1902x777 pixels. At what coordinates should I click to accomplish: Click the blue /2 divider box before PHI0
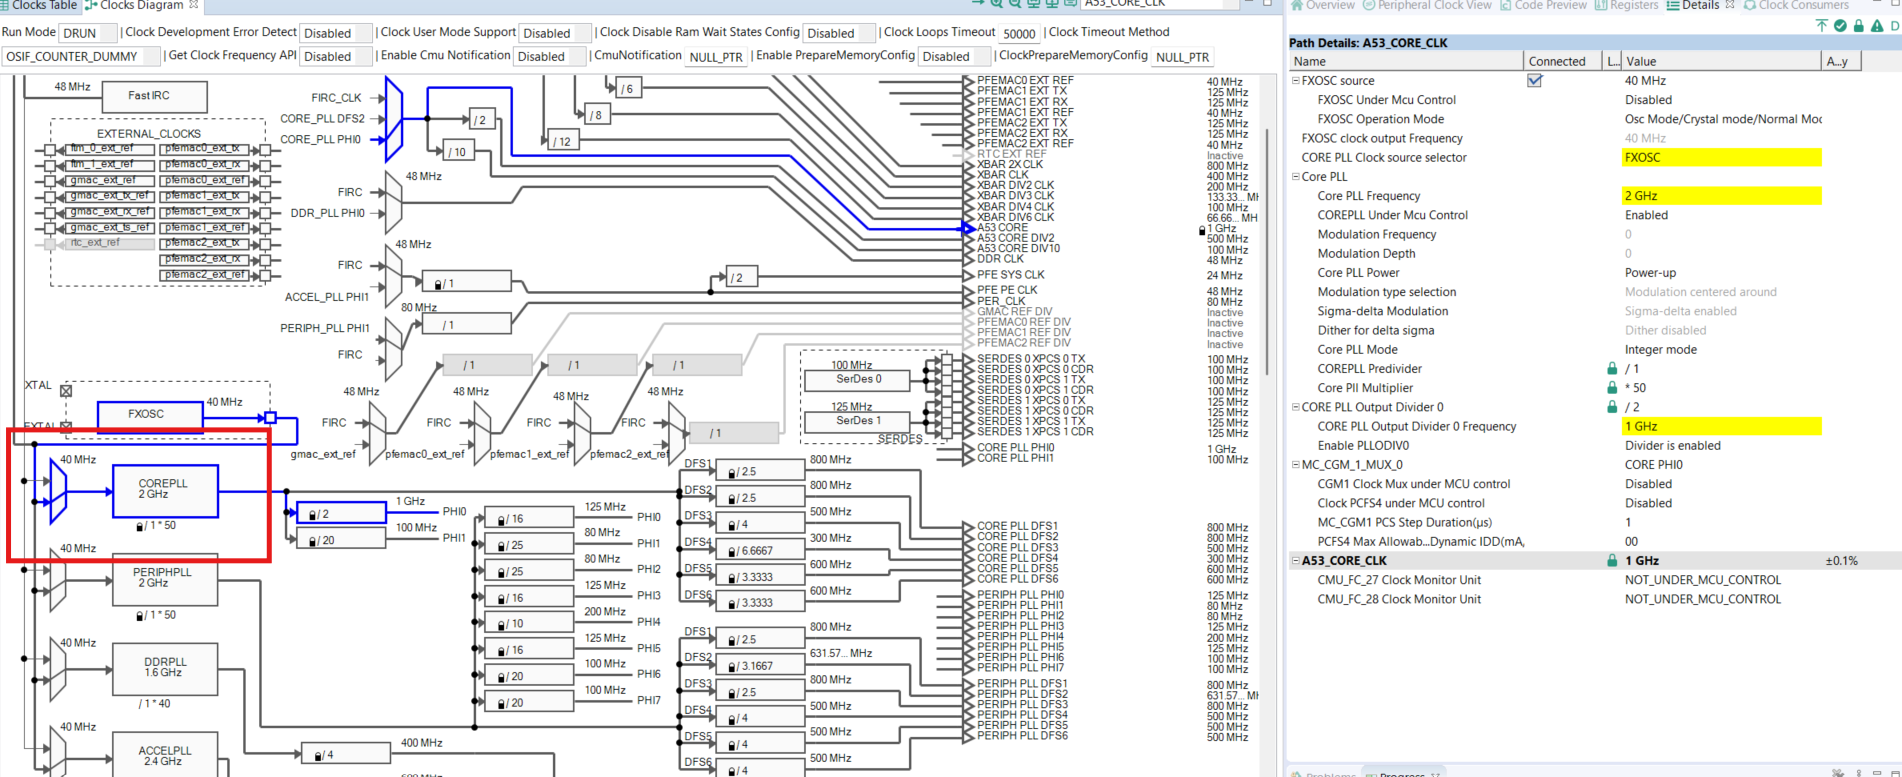tap(341, 513)
